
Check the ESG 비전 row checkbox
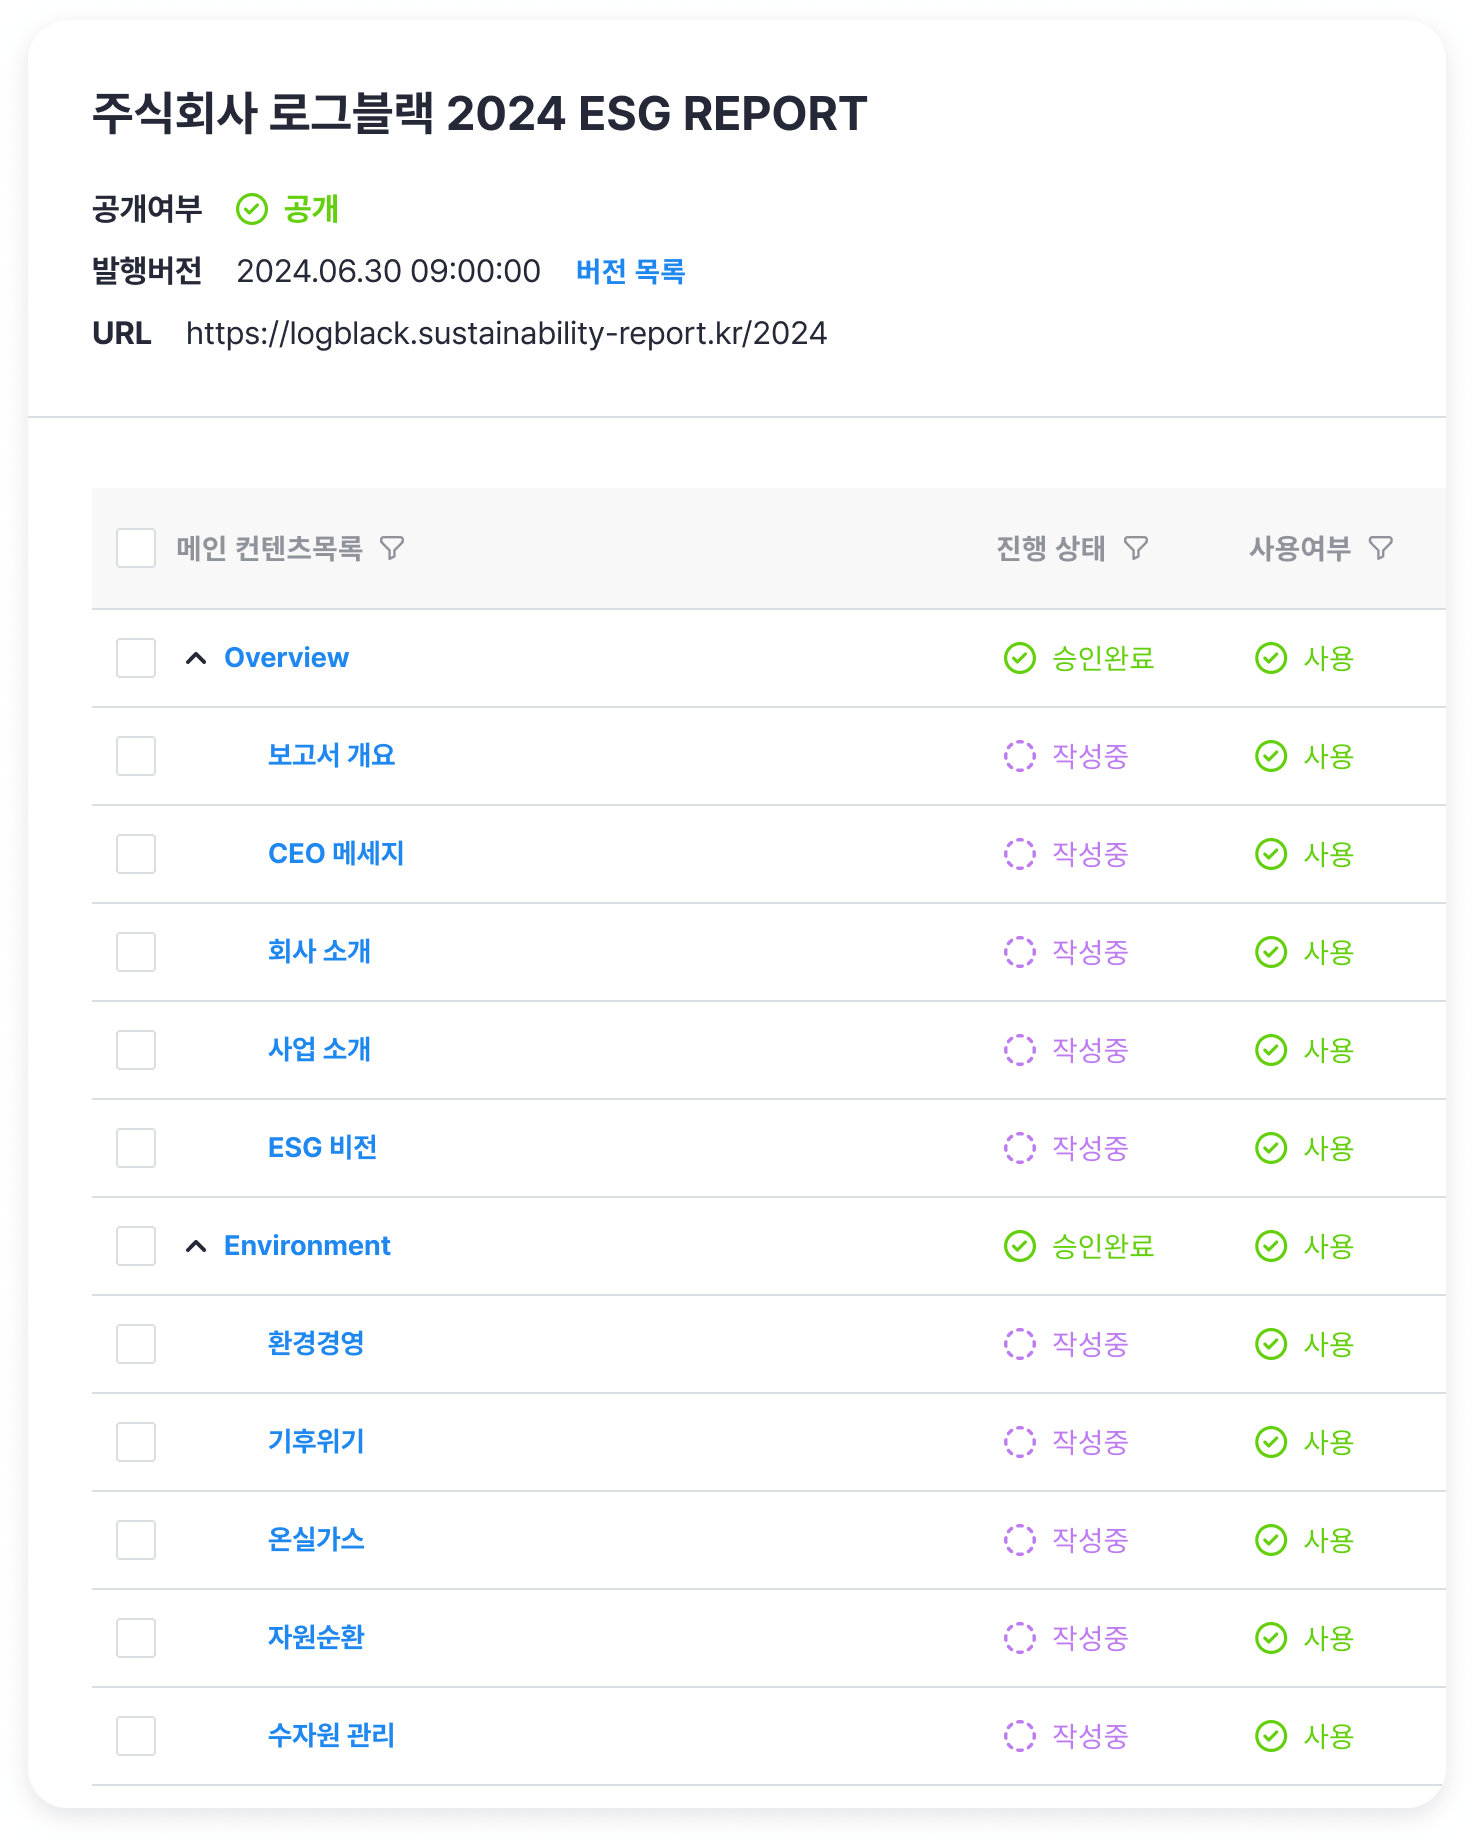pos(136,1148)
